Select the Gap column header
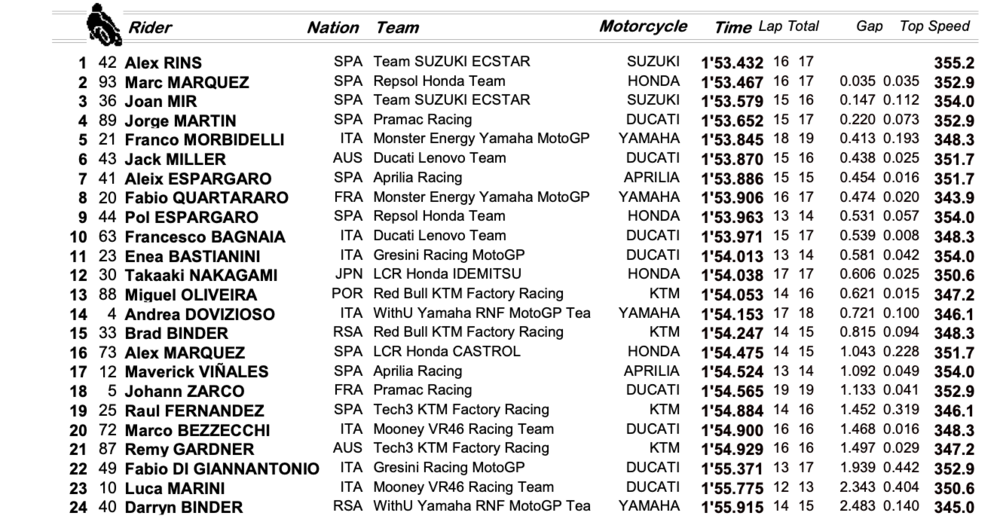1000x531 pixels. point(869,26)
